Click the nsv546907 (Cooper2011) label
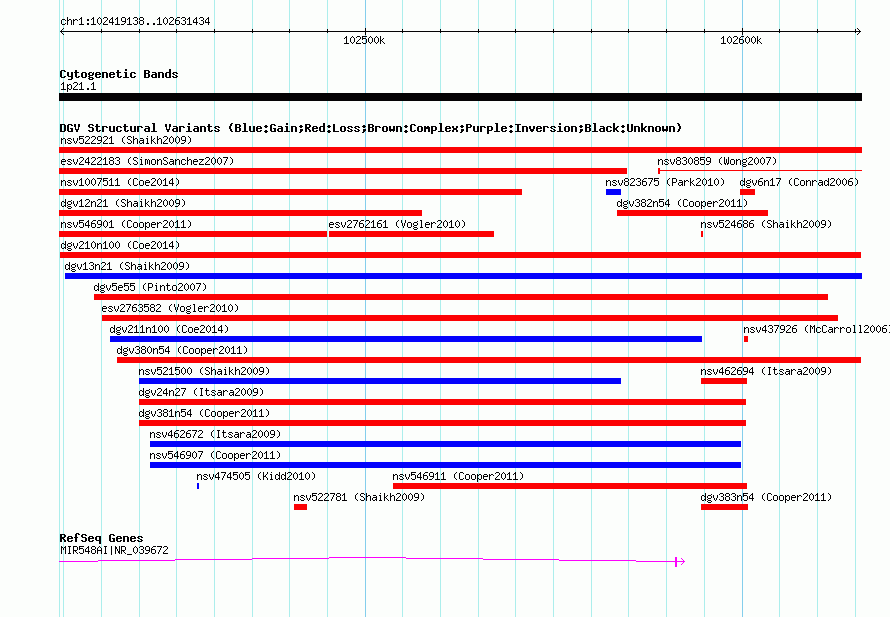Image resolution: width=890 pixels, height=617 pixels. tap(215, 455)
